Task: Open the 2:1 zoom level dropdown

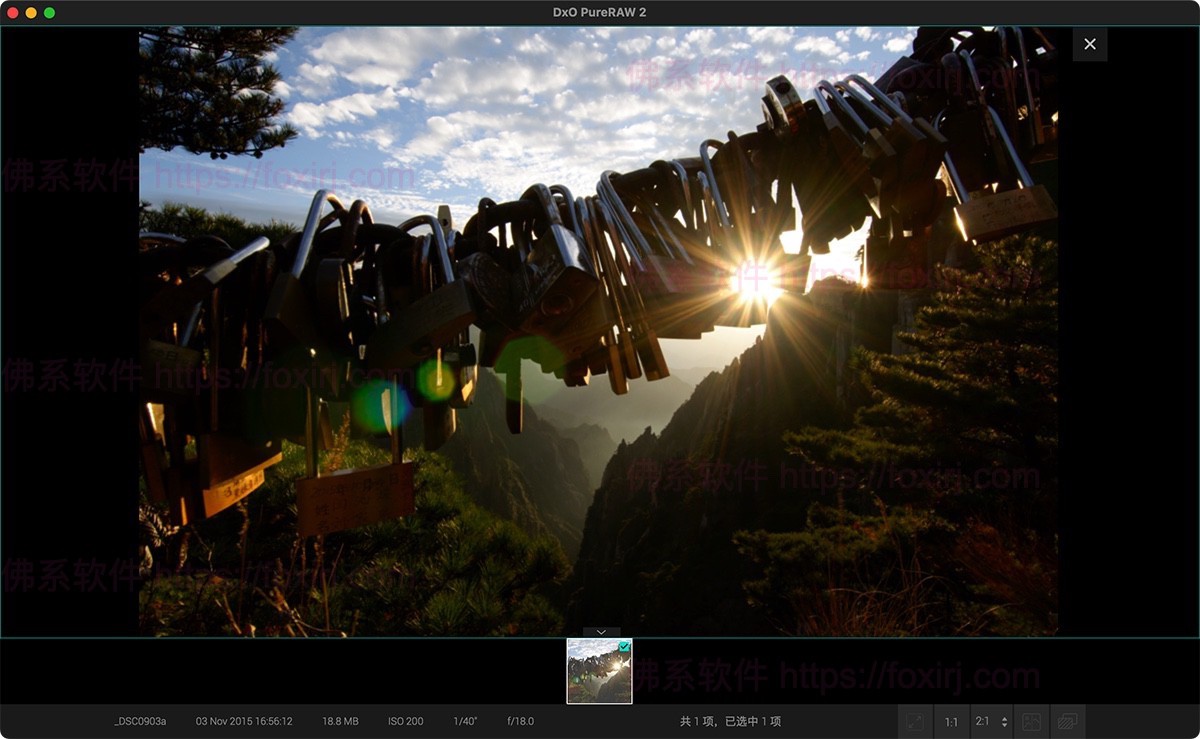Action: 991,721
